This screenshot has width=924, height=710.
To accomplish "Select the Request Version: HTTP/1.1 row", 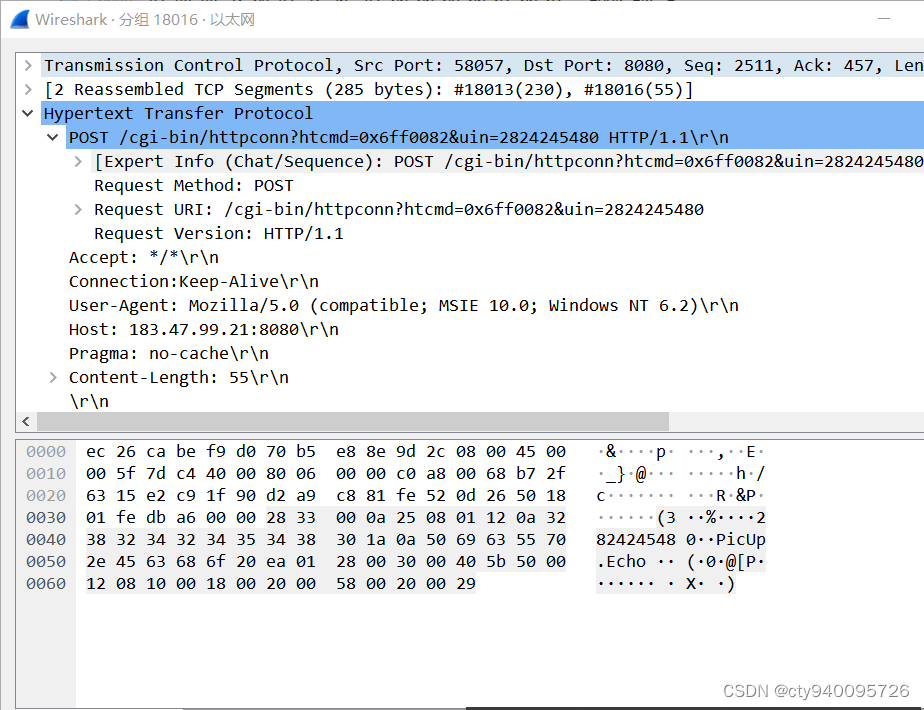I will click(x=219, y=233).
